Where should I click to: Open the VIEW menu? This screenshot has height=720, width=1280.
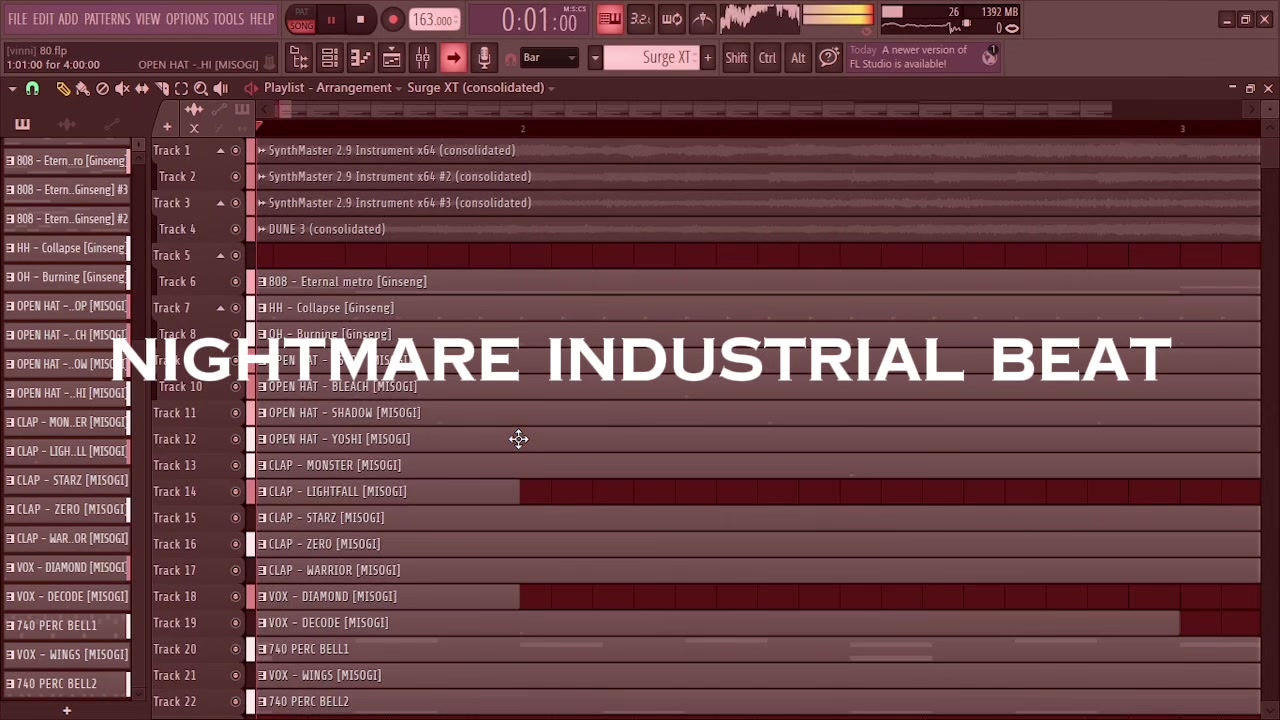point(148,19)
